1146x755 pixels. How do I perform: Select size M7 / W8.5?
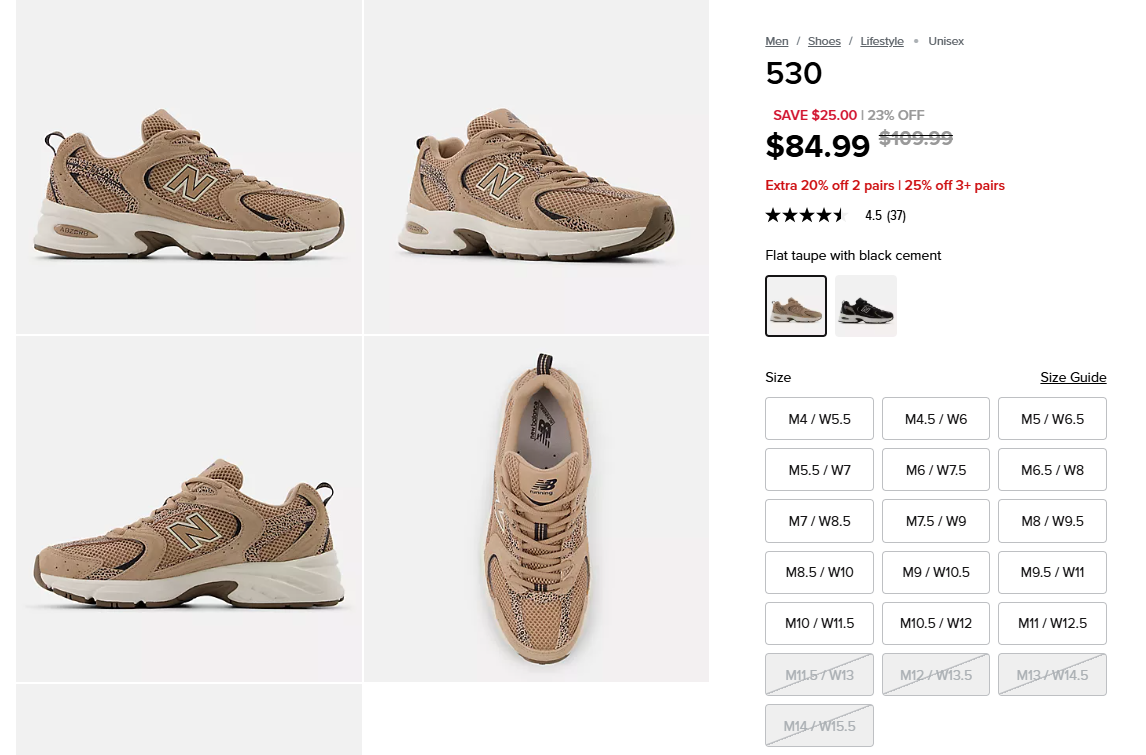coord(819,521)
